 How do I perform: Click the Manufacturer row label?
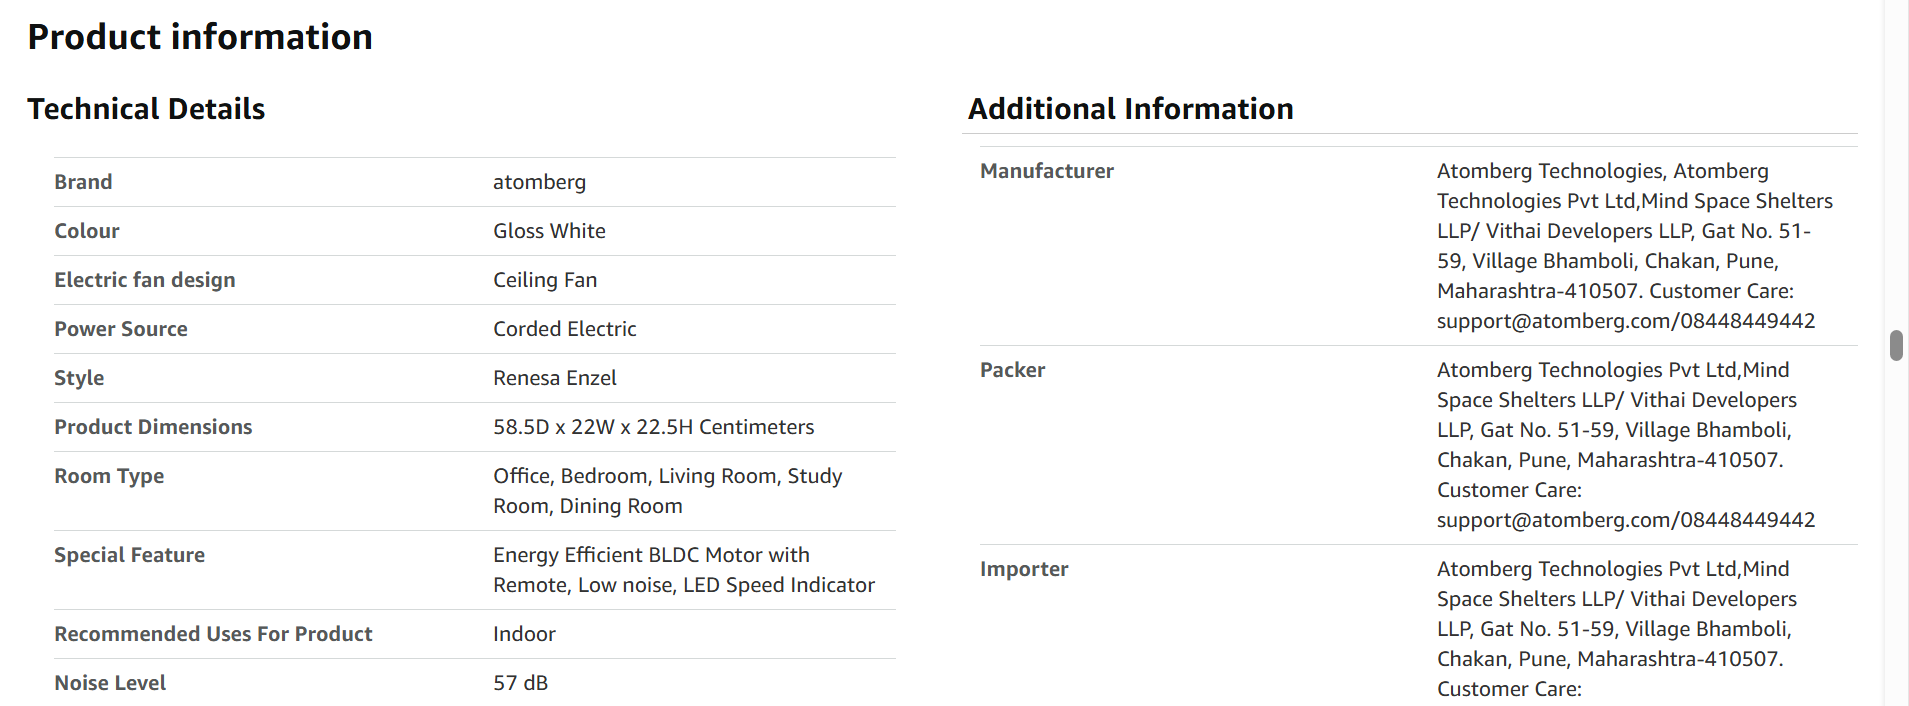(1046, 171)
